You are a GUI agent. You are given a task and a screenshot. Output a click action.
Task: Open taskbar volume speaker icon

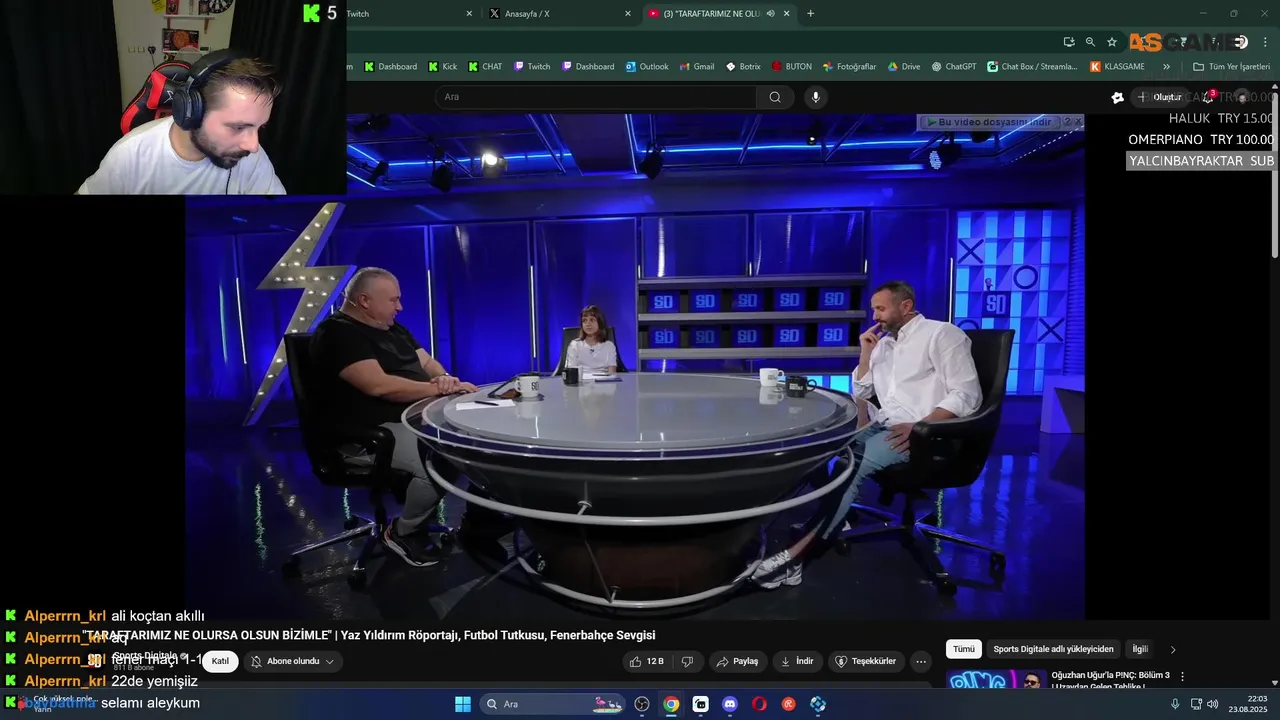click(x=1213, y=704)
